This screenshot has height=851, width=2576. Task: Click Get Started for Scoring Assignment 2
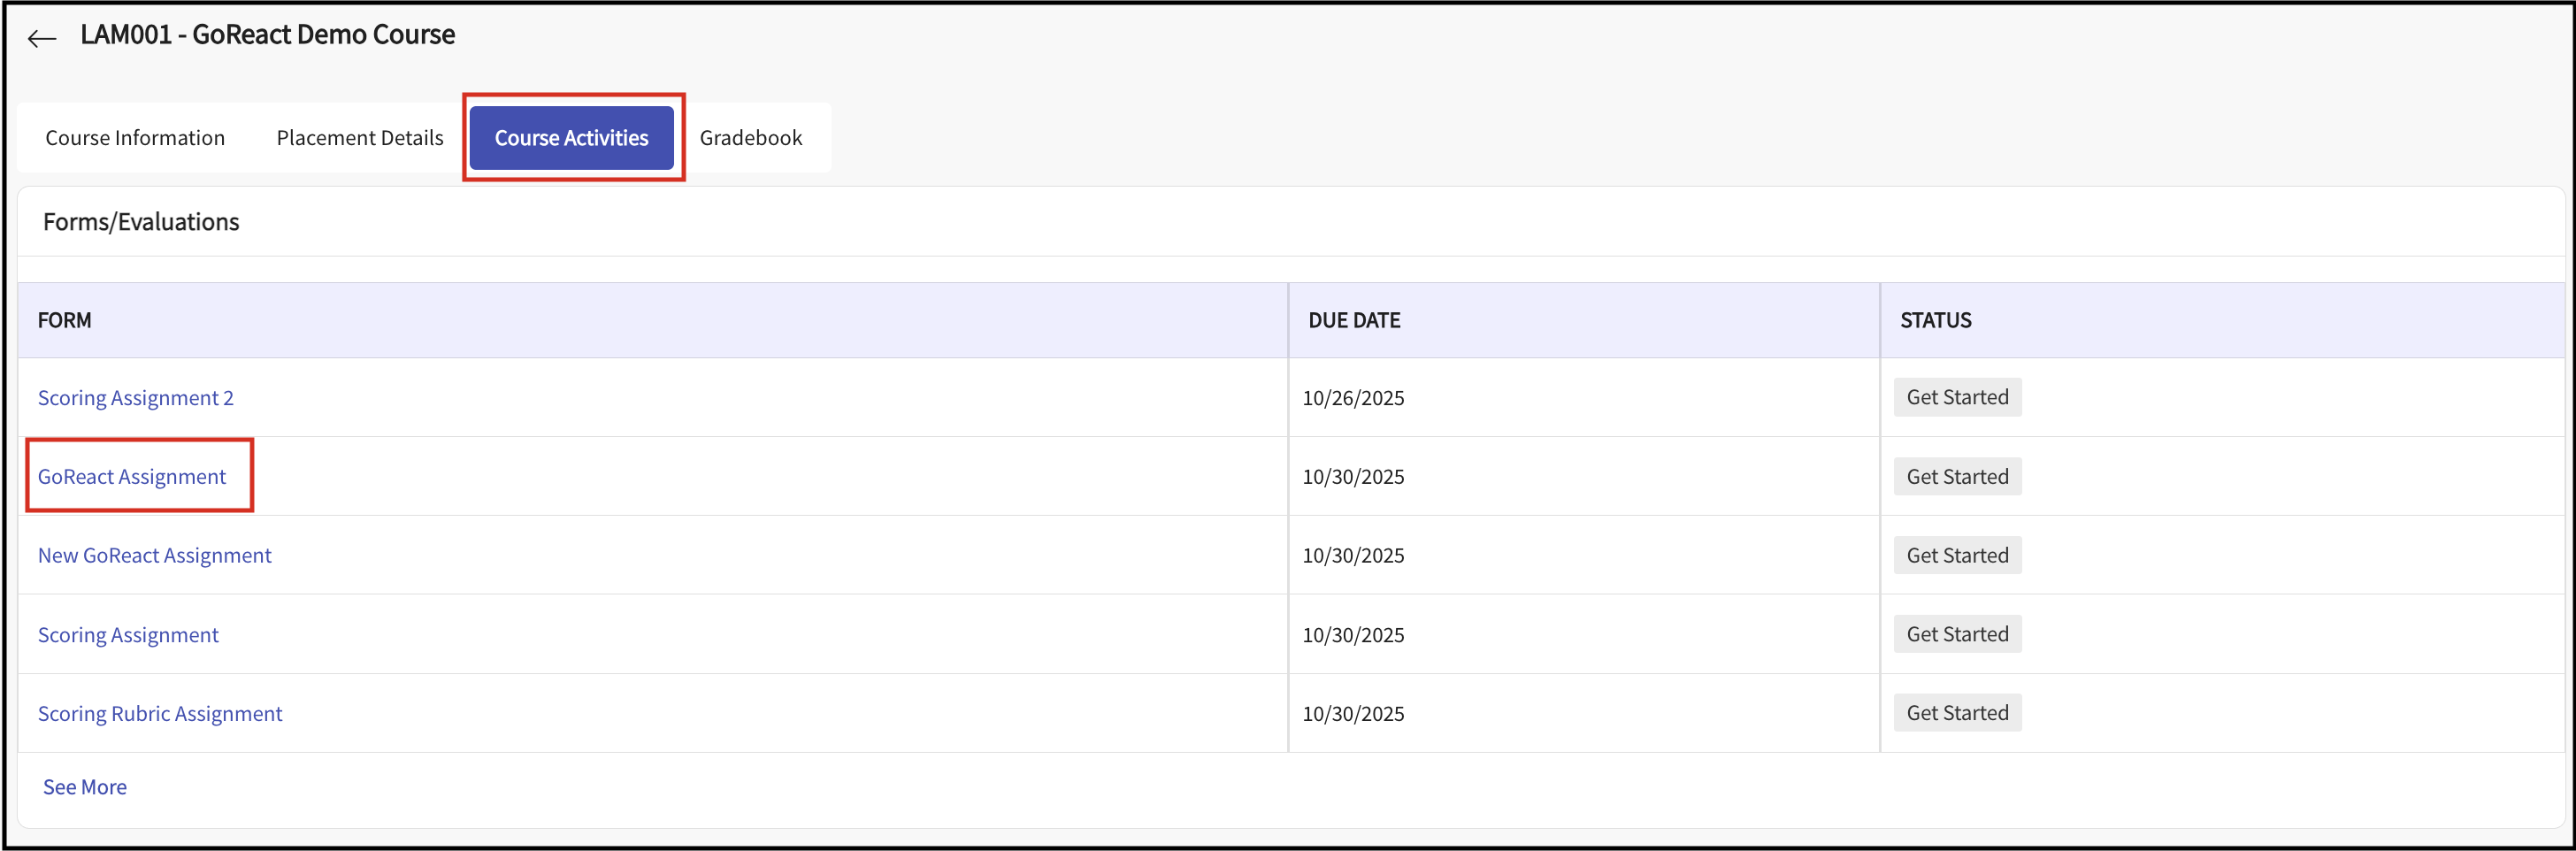[x=1956, y=397]
